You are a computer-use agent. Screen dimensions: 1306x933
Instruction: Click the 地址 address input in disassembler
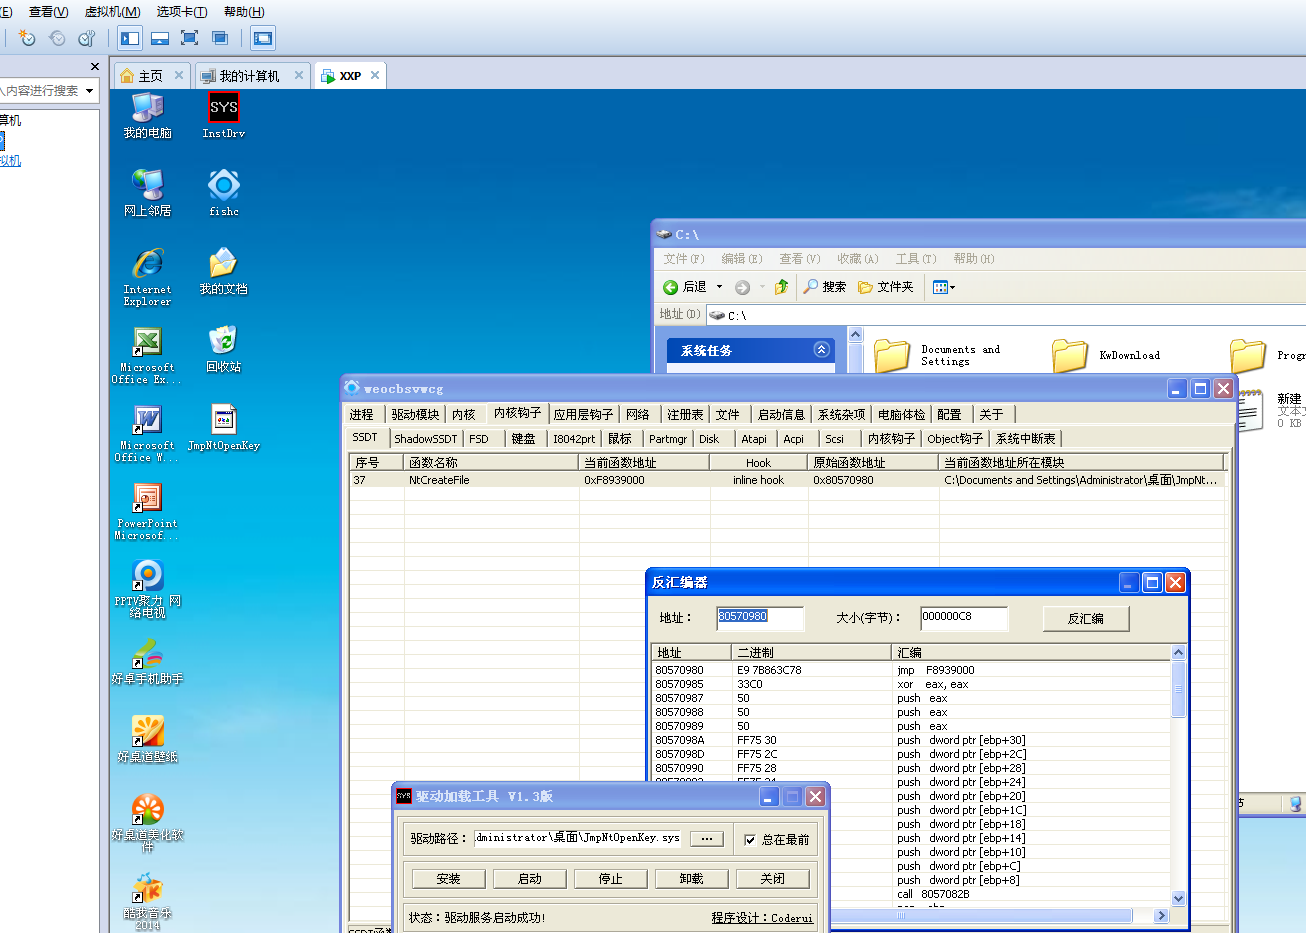760,617
